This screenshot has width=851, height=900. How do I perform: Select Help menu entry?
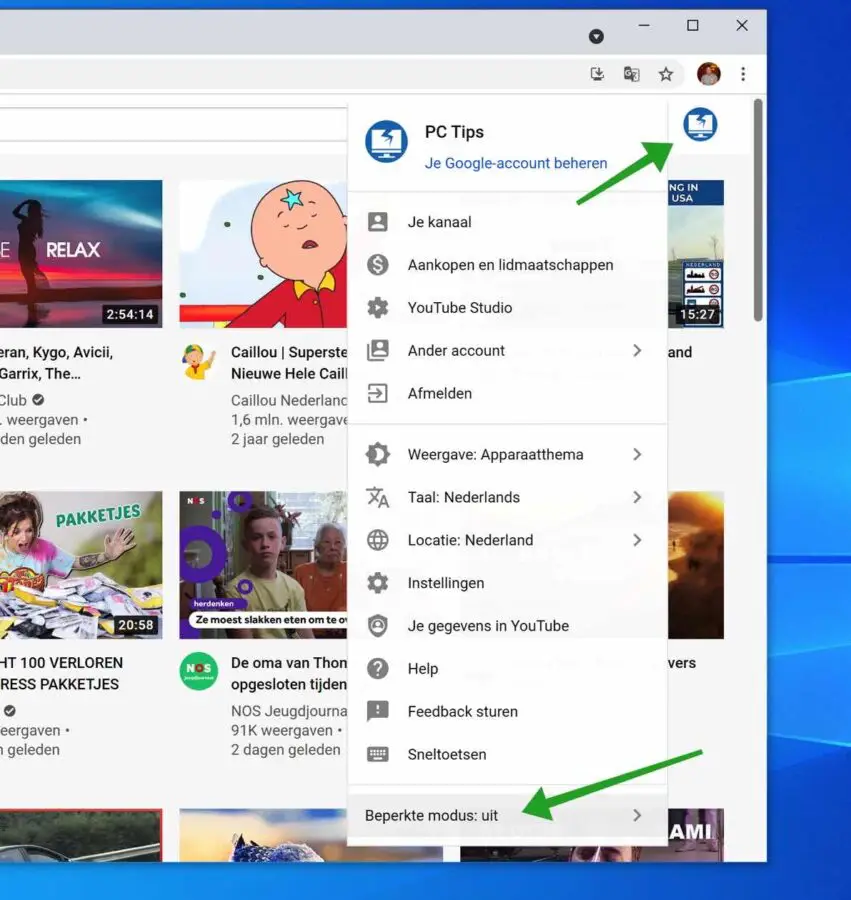[507, 668]
